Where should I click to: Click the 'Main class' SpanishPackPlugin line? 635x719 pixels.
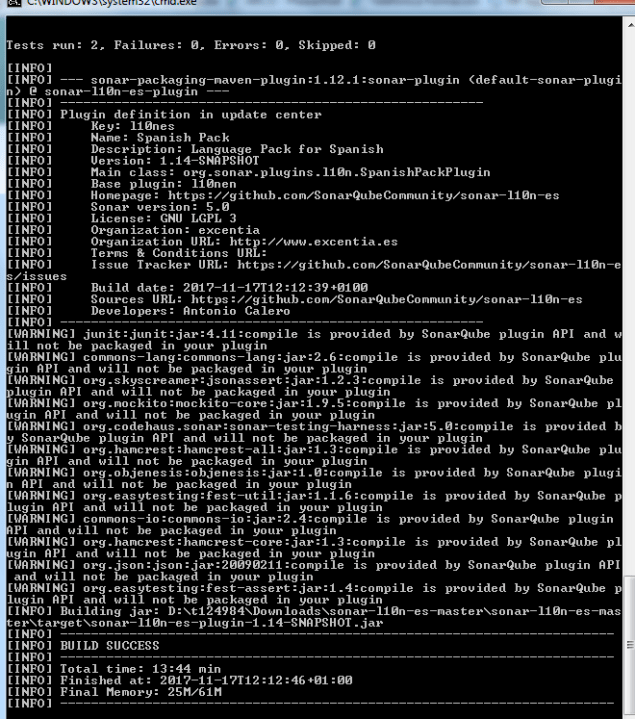[x=290, y=172]
